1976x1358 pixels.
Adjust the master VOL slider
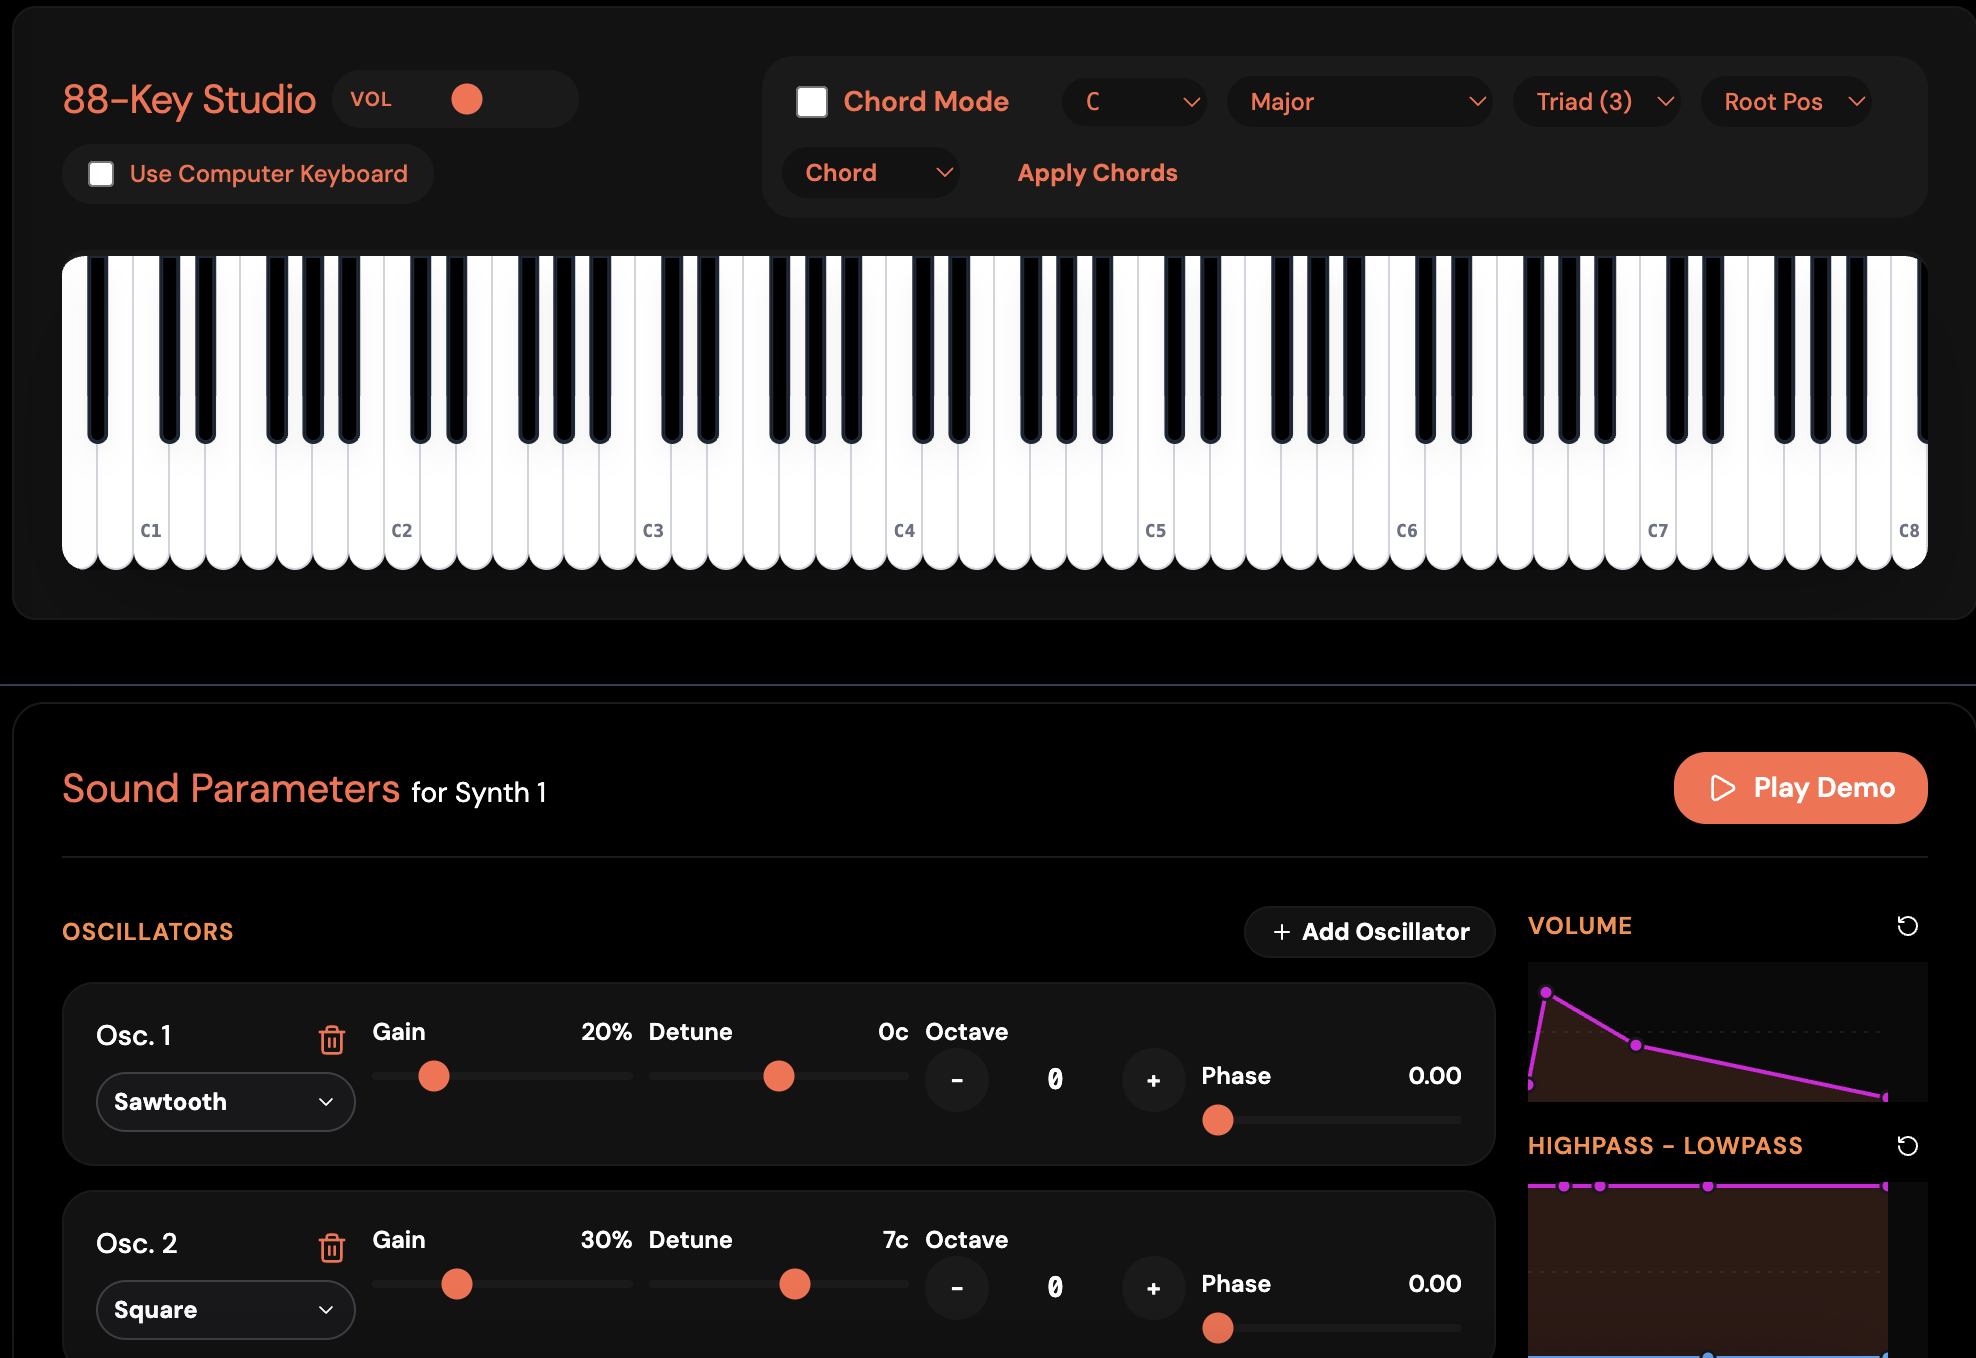467,99
